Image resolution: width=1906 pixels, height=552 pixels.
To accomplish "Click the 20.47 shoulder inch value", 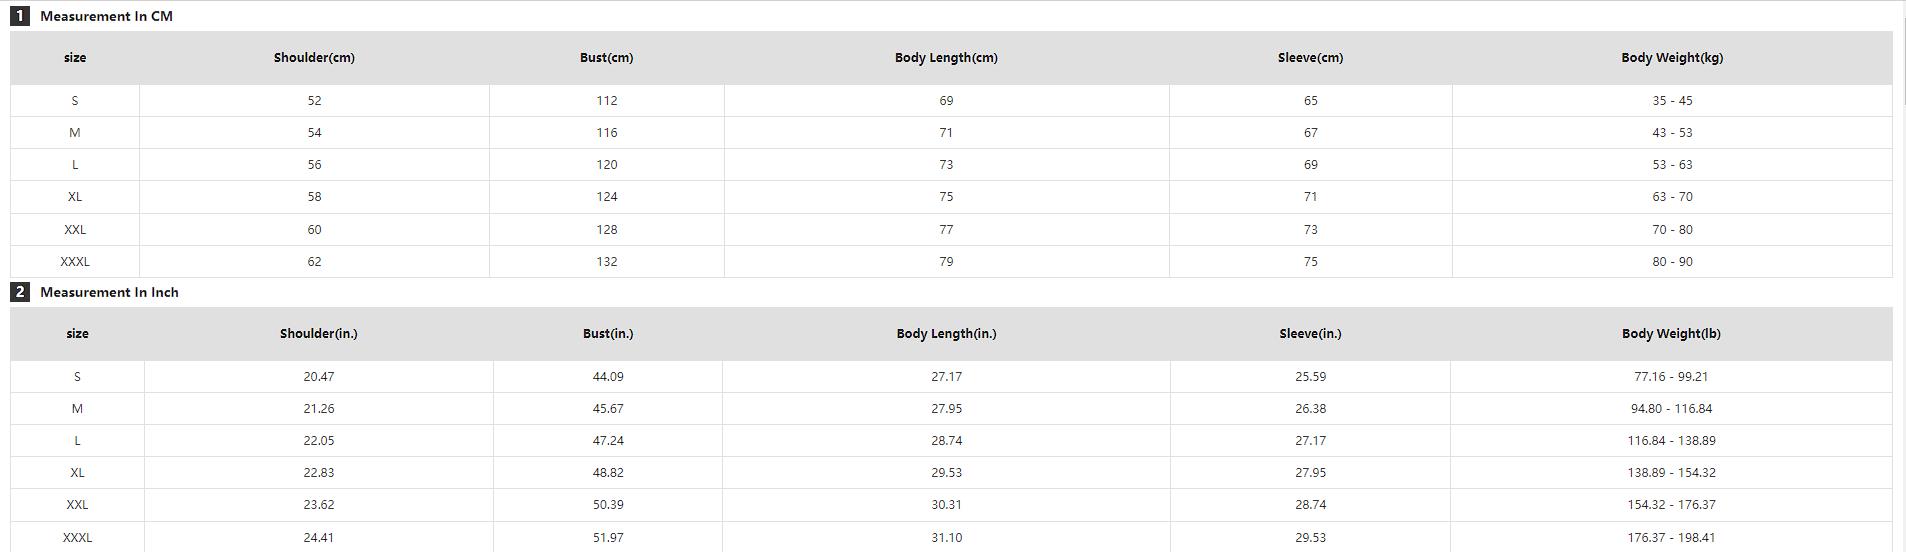I will (318, 377).
